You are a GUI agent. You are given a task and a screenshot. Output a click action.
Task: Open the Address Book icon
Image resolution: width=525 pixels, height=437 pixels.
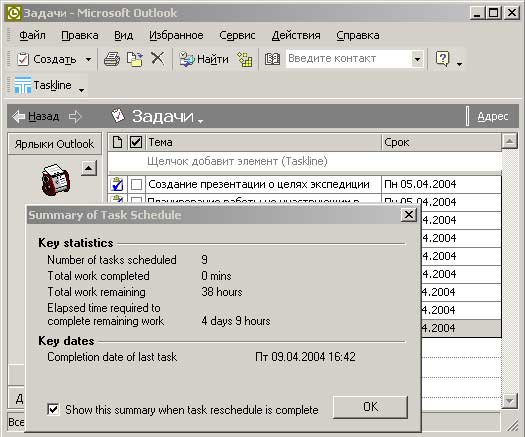point(272,59)
